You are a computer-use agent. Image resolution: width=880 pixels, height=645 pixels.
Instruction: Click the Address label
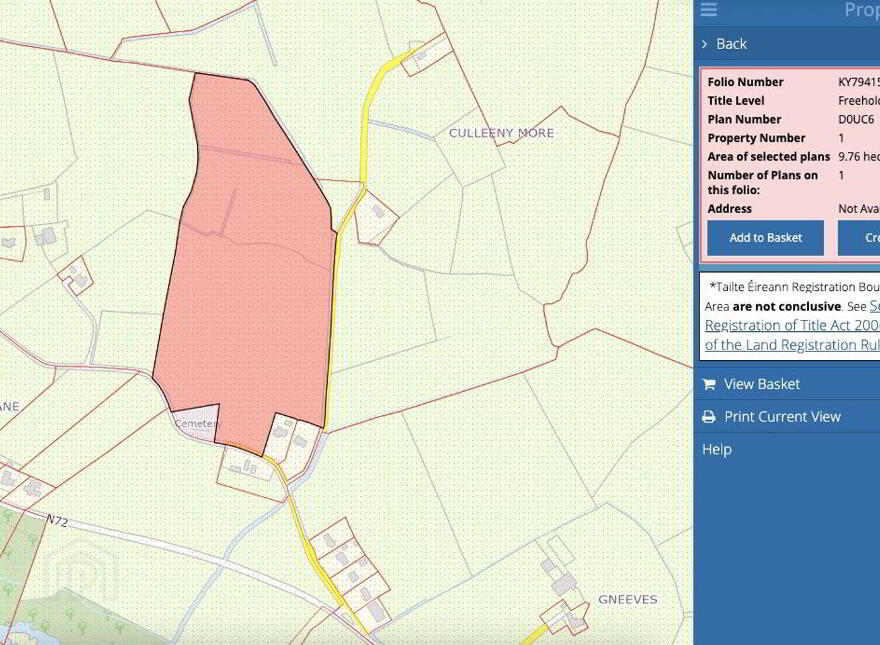coord(730,209)
